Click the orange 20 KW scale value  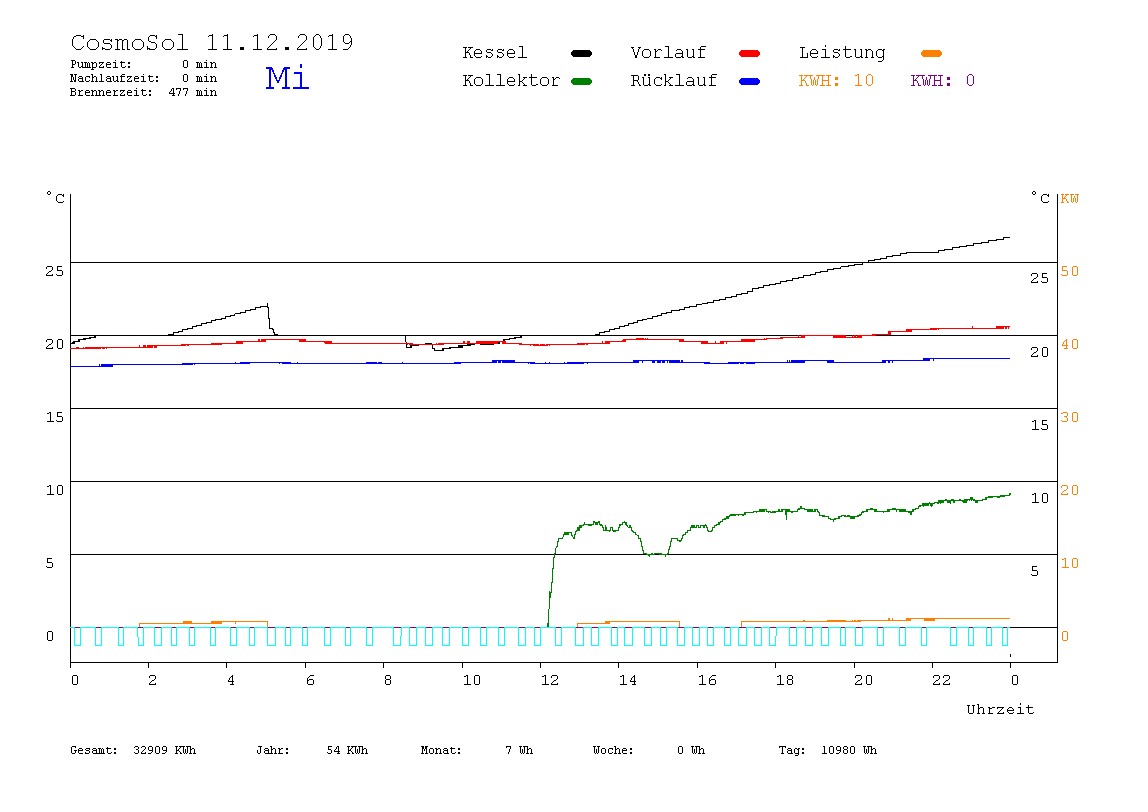(1070, 491)
